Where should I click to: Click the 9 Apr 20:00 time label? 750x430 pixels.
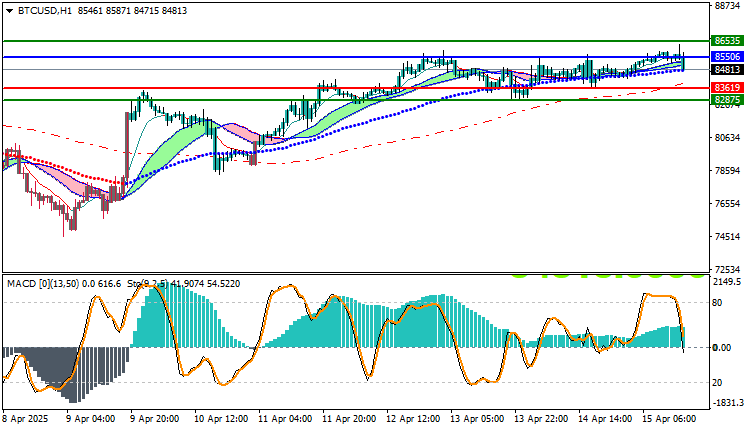(154, 419)
